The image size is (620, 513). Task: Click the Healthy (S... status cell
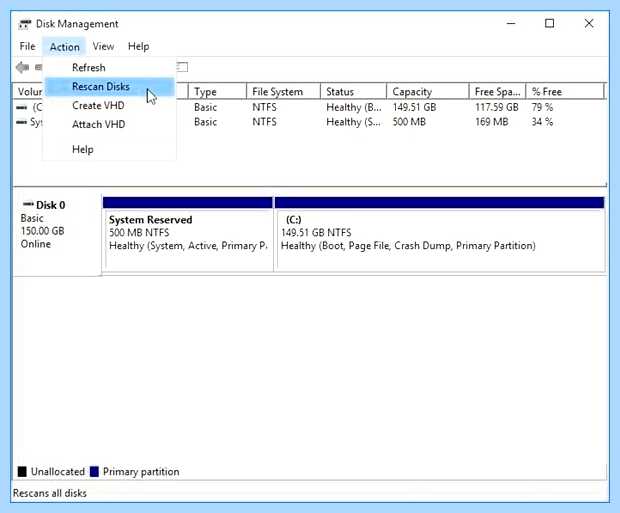353,122
